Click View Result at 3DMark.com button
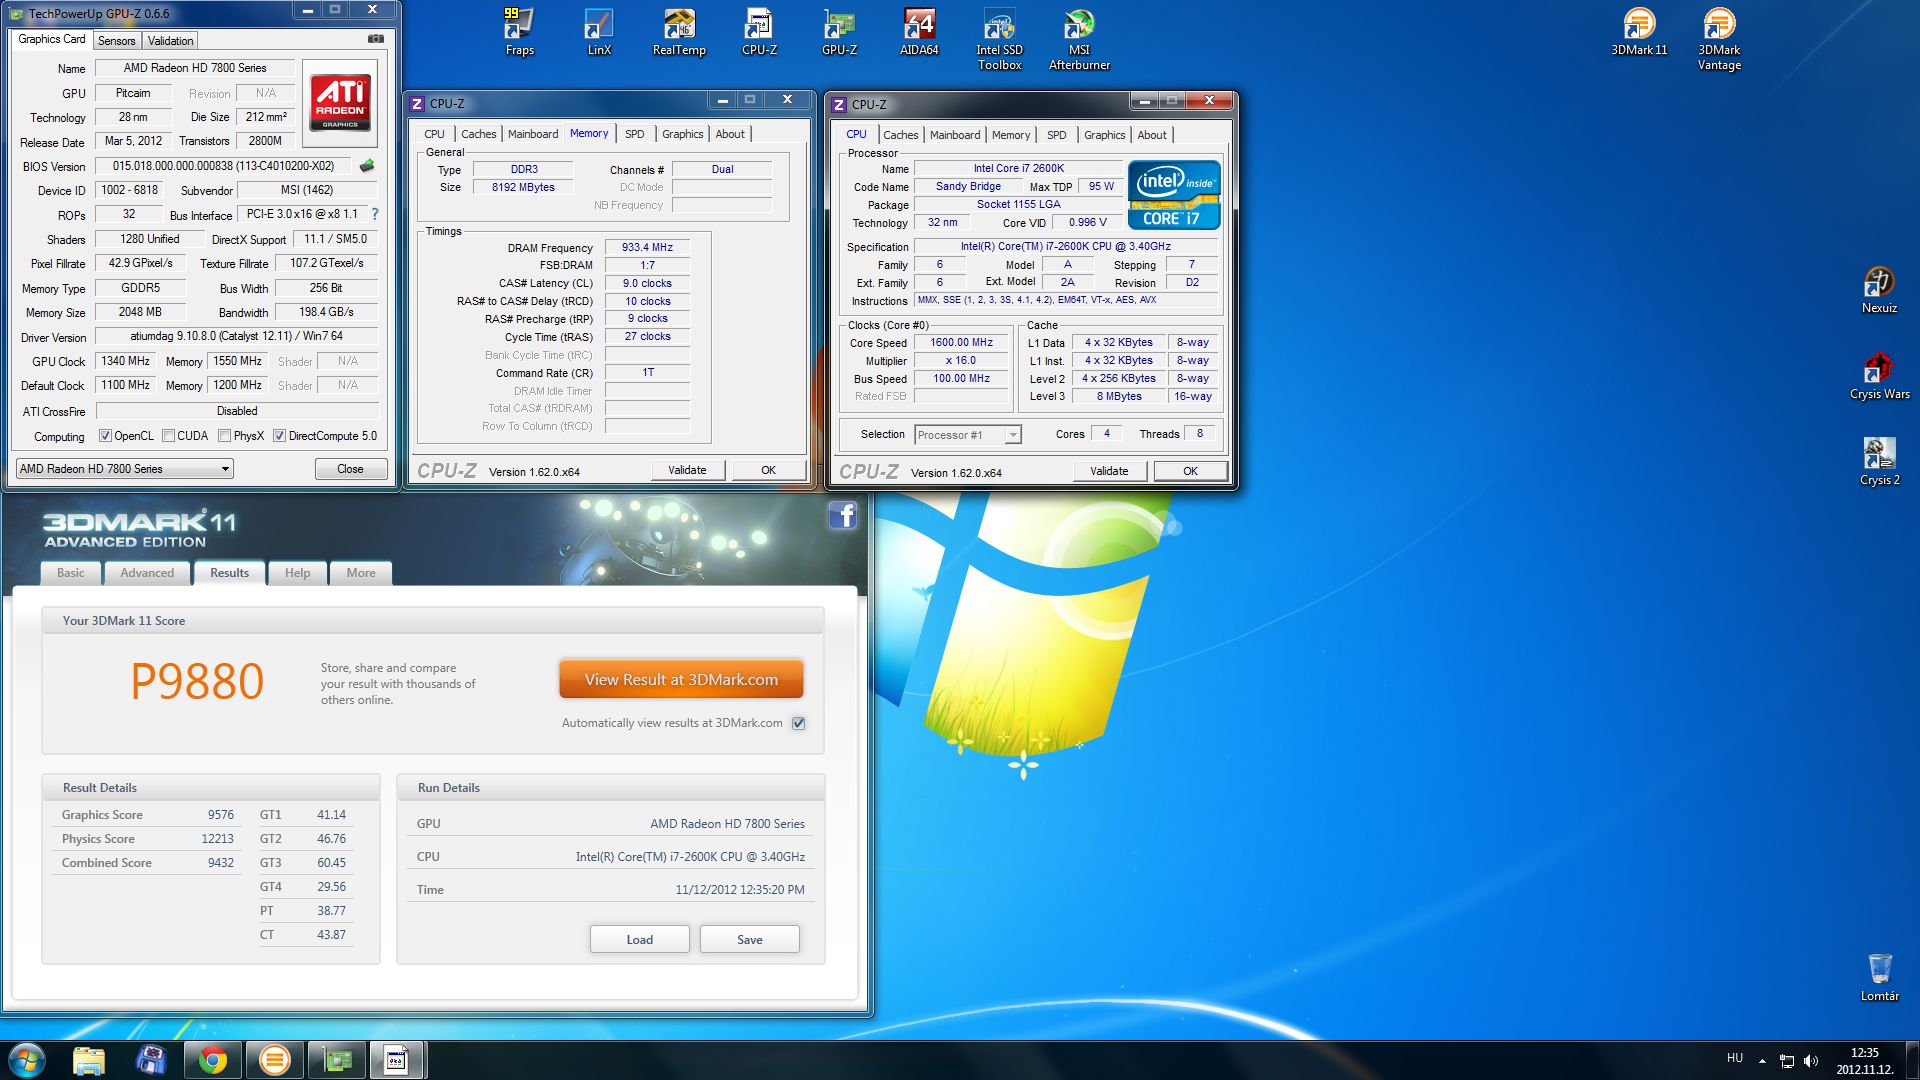This screenshot has width=1920, height=1080. [681, 679]
